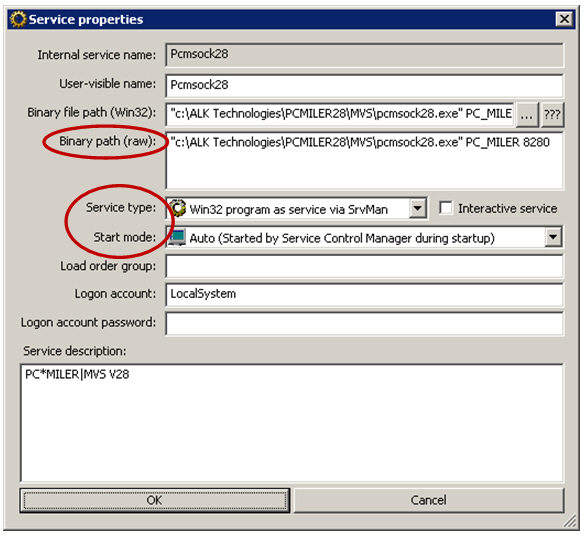Focus the Logon account password field

364,323
